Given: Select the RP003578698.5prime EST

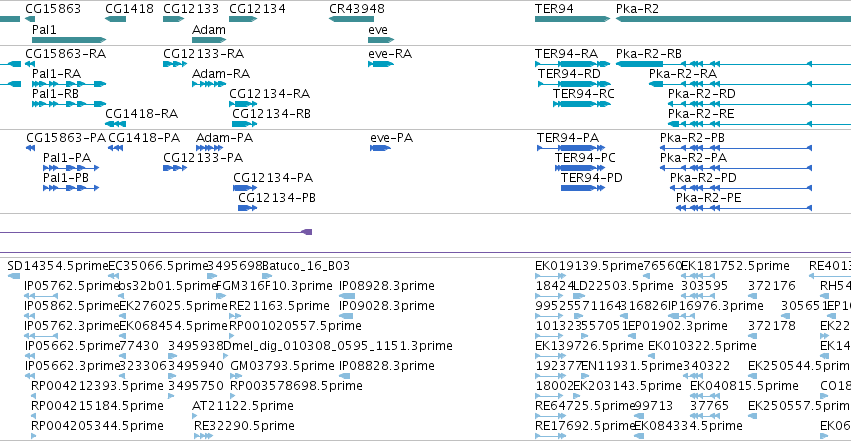Looking at the screenshot, I should click(x=233, y=397).
